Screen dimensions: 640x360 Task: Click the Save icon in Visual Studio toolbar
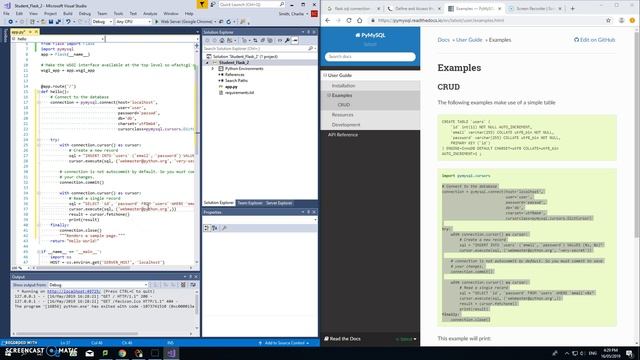(x=51, y=22)
